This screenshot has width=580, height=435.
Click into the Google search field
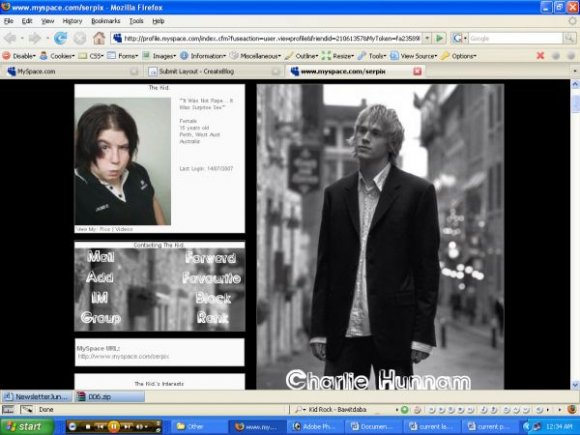click(x=515, y=38)
